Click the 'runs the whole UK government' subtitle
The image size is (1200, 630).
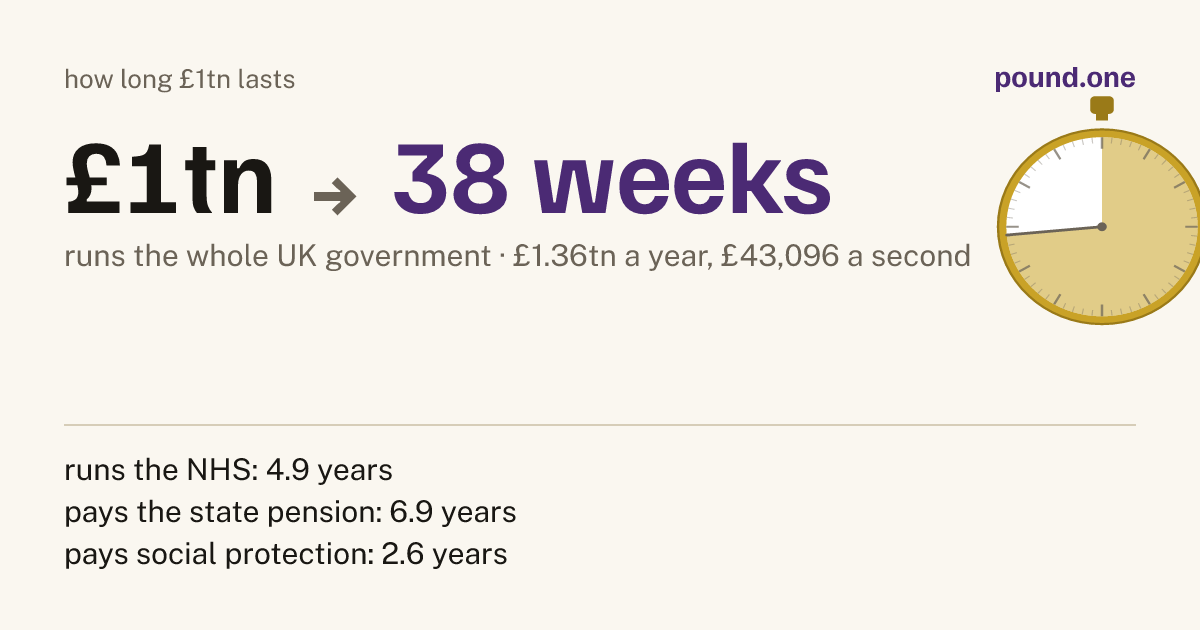pos(279,257)
